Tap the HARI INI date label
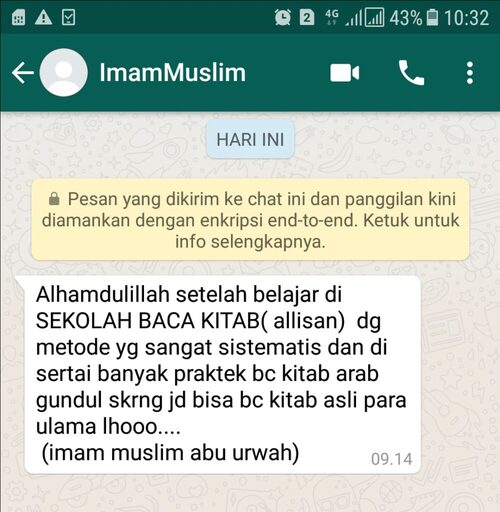 click(x=250, y=139)
